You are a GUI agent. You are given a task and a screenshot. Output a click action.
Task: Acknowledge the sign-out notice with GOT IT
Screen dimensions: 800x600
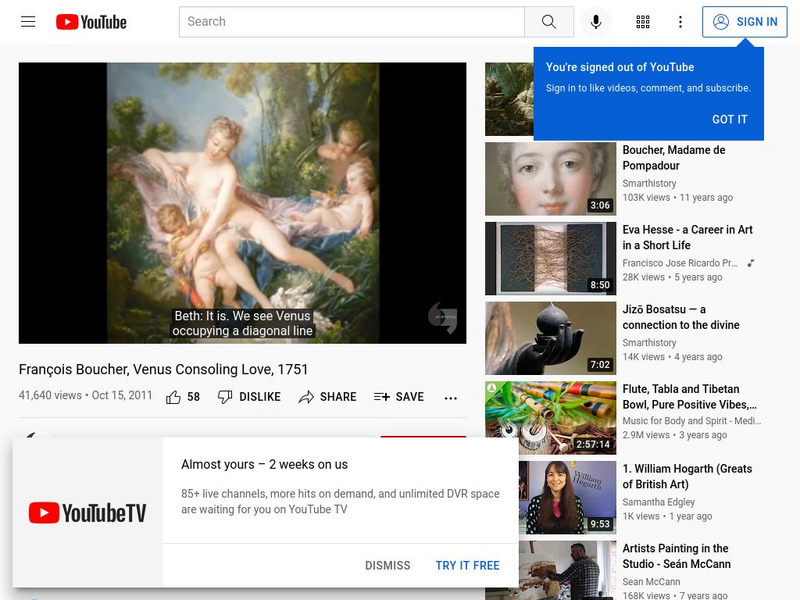point(729,119)
